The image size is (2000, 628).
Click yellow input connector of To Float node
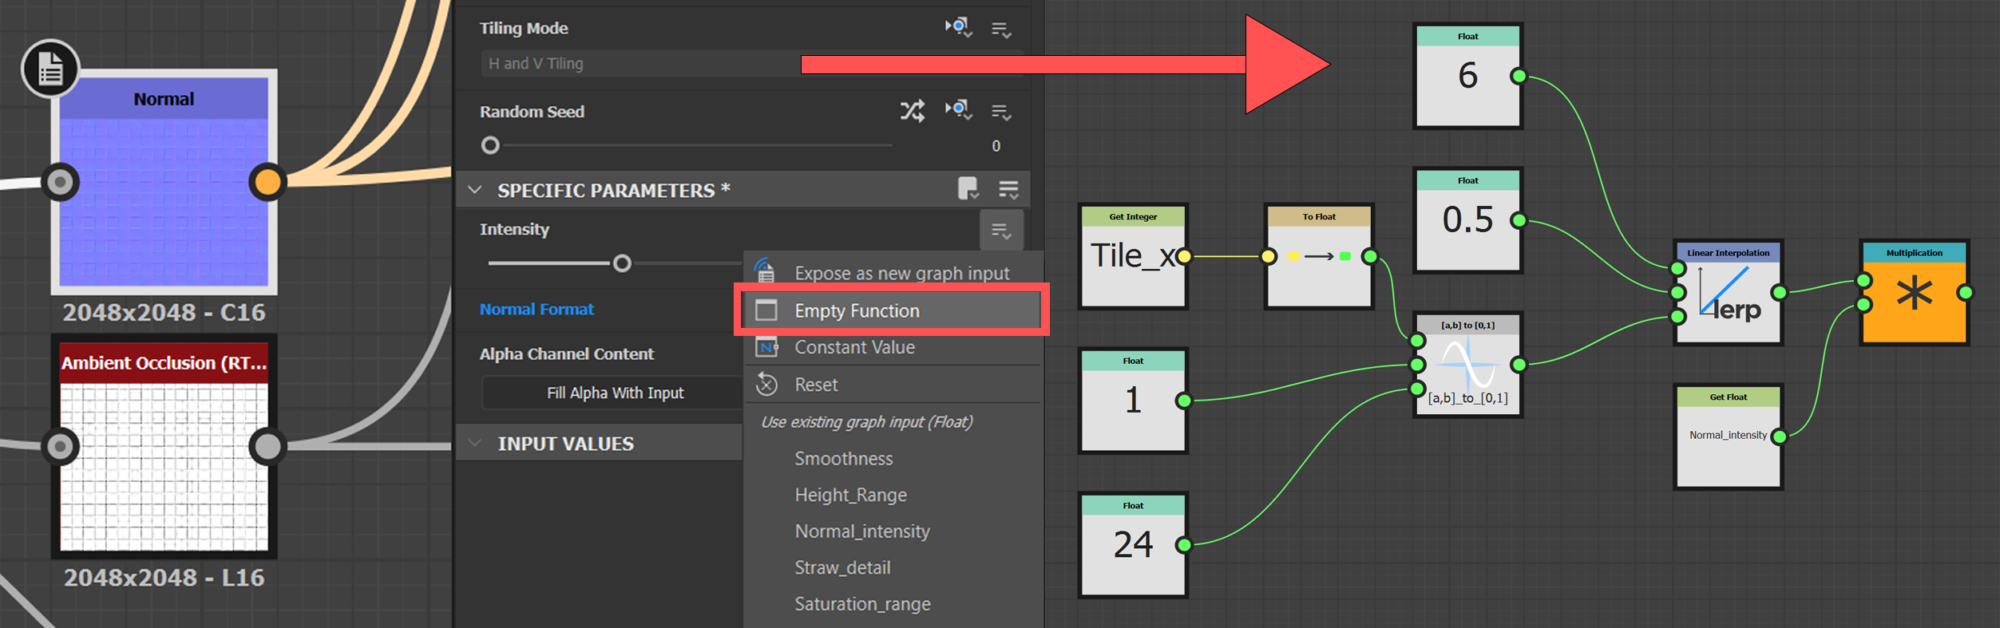(x=1268, y=256)
